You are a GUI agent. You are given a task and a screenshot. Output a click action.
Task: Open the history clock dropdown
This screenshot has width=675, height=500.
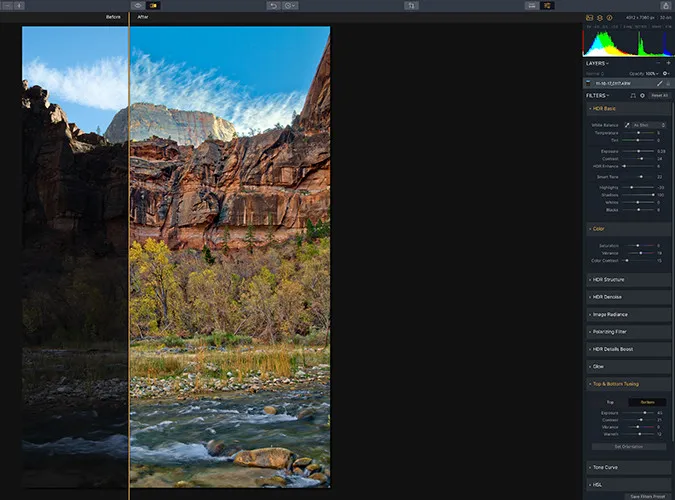(x=290, y=5)
